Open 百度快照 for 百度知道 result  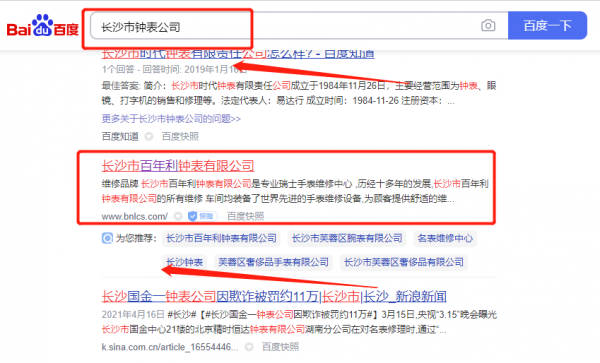coord(180,137)
